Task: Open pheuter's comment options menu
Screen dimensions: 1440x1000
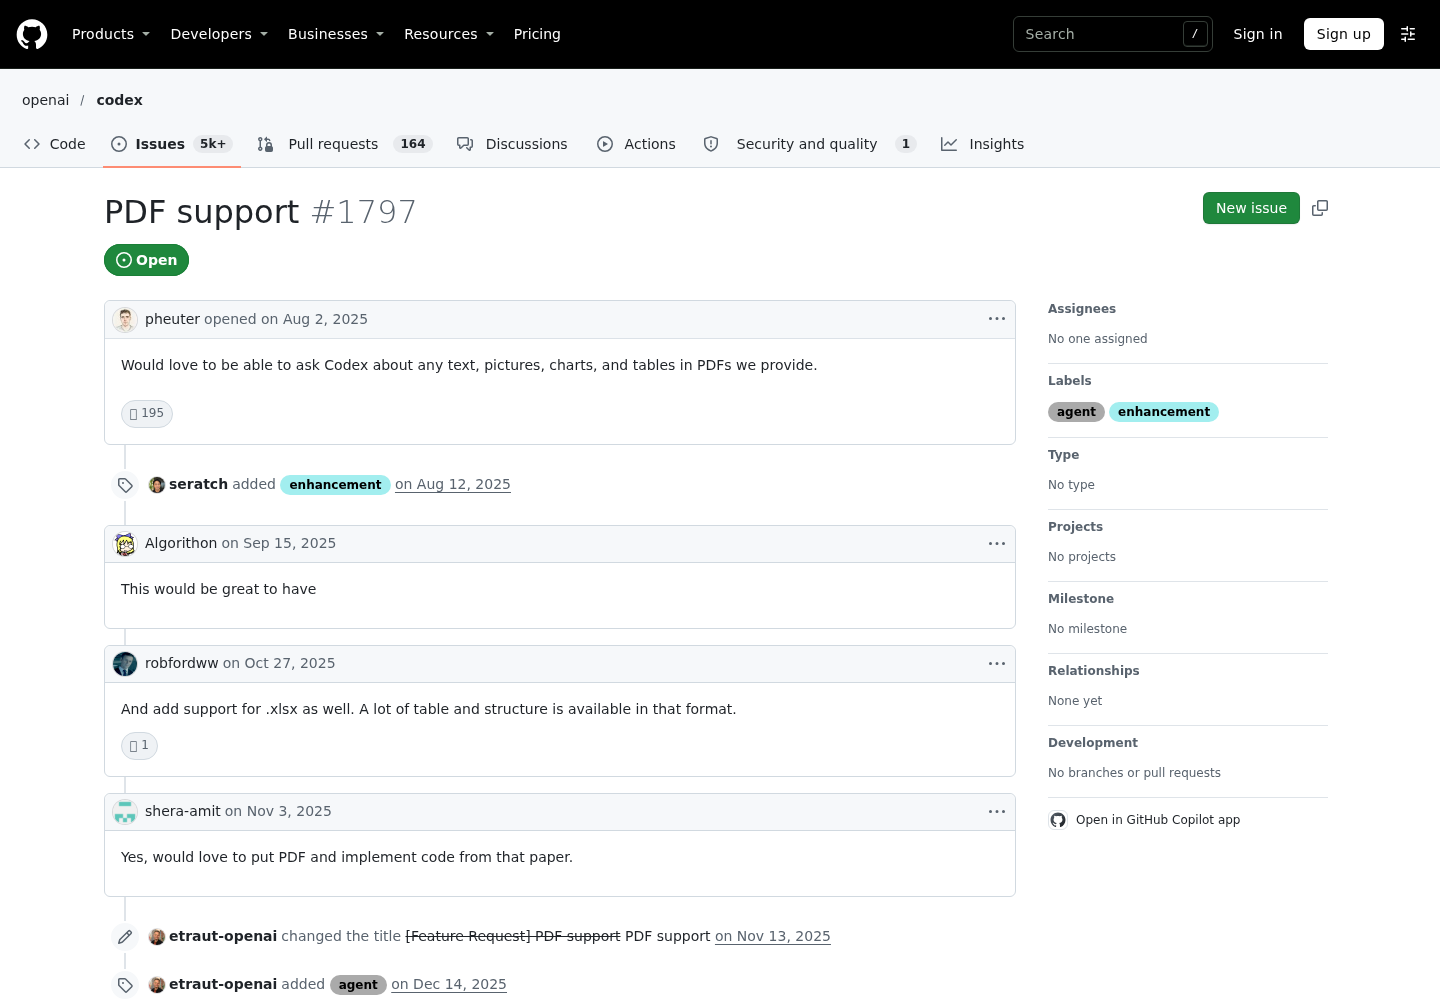Action: pos(997,319)
